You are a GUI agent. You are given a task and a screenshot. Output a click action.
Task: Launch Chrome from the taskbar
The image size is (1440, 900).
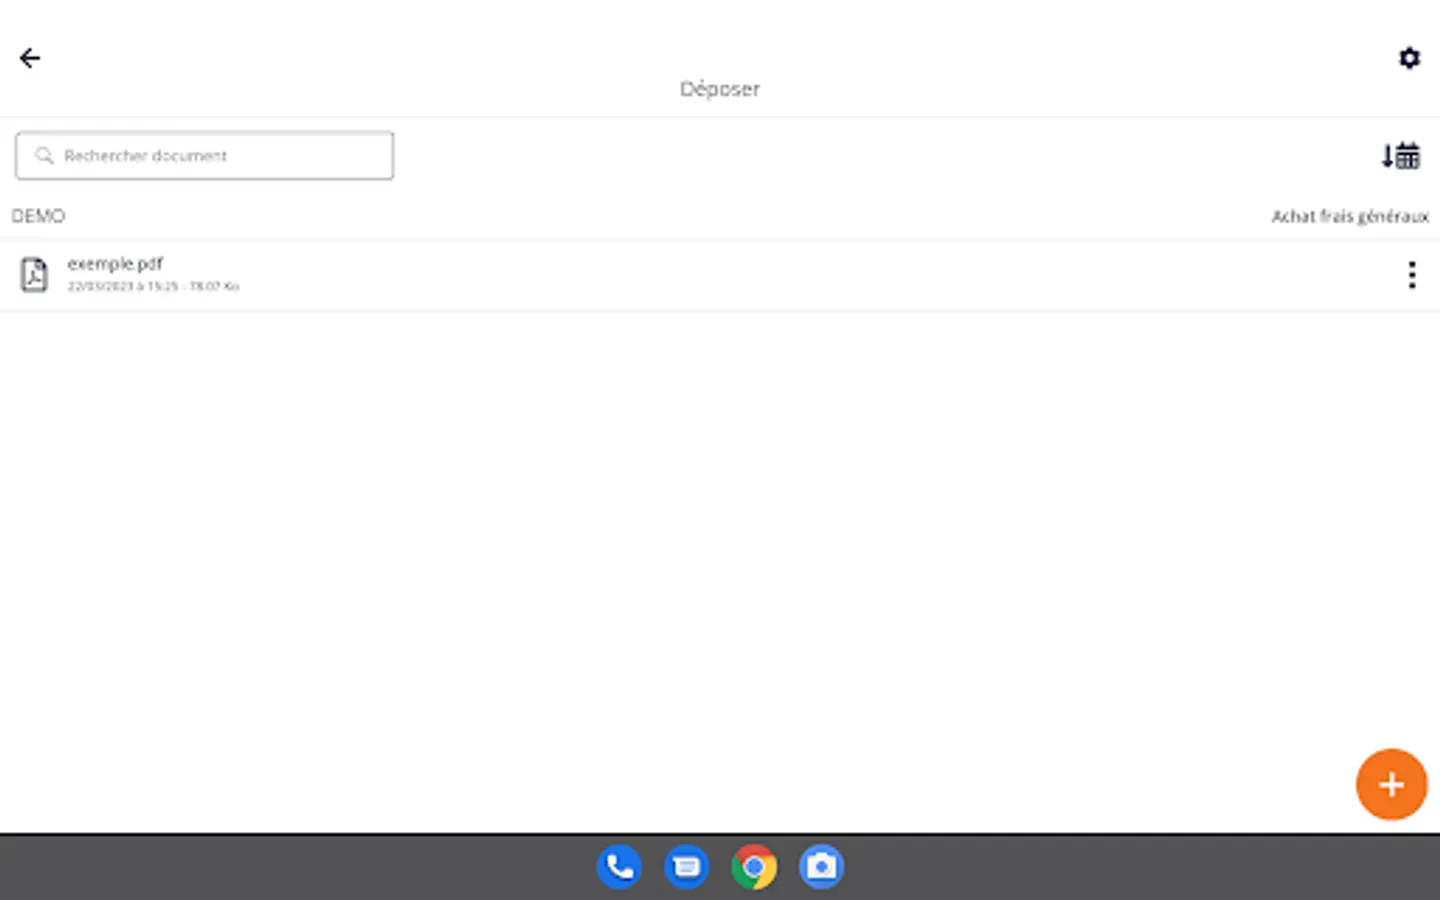[x=754, y=867]
